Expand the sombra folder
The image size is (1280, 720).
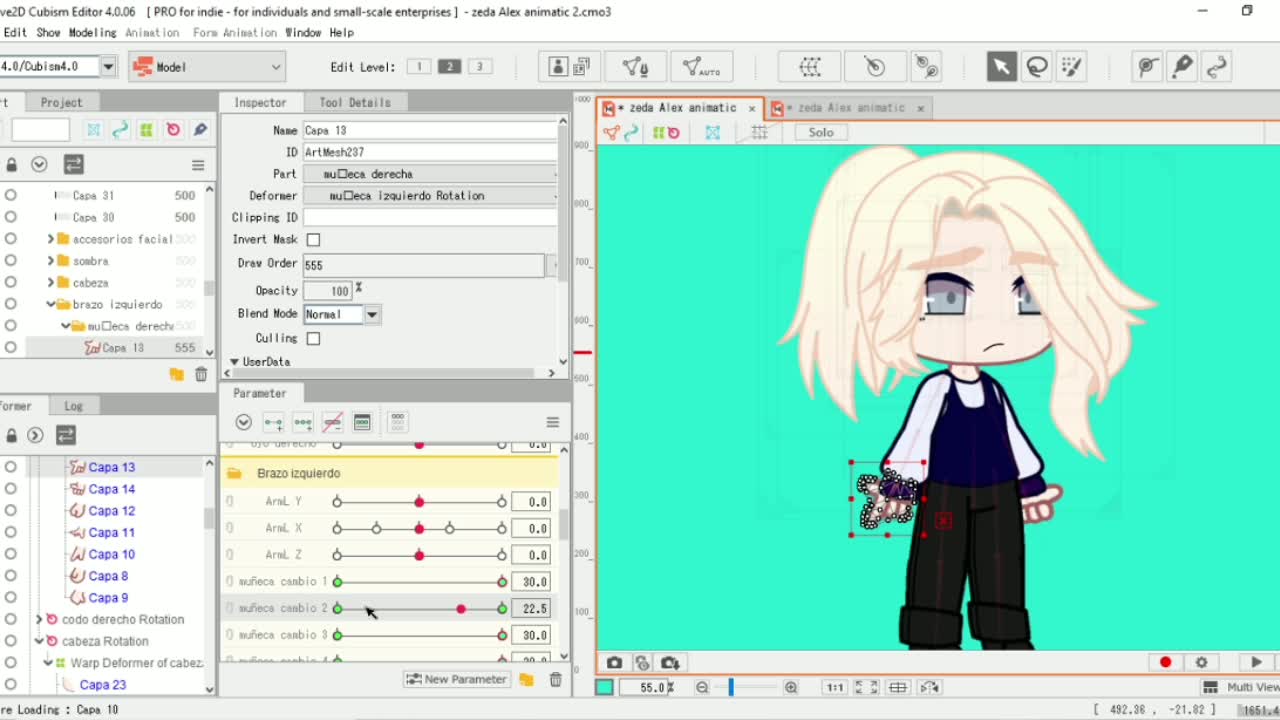click(x=51, y=261)
